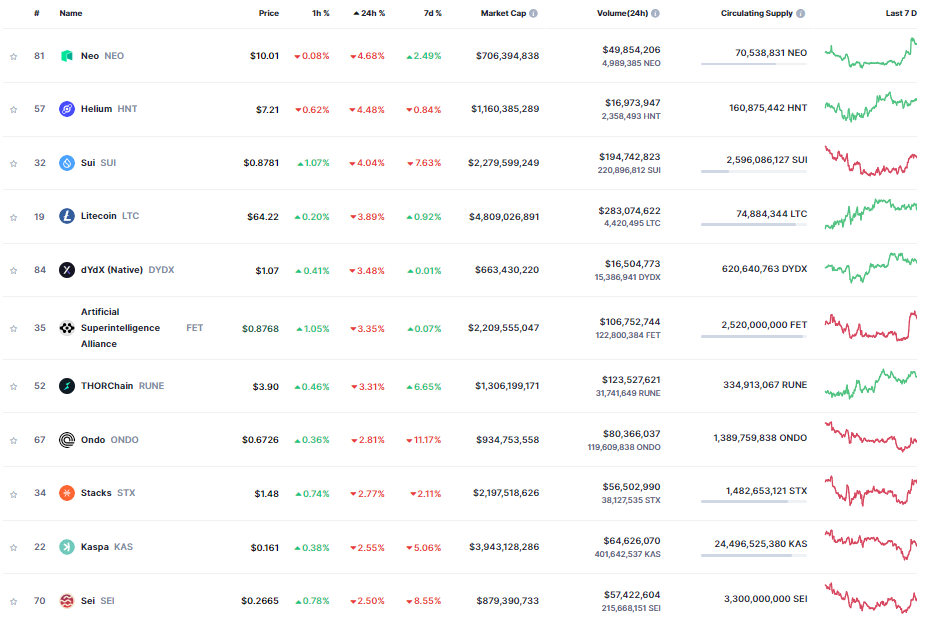Click the Sui water-drop logo icon

click(67, 163)
